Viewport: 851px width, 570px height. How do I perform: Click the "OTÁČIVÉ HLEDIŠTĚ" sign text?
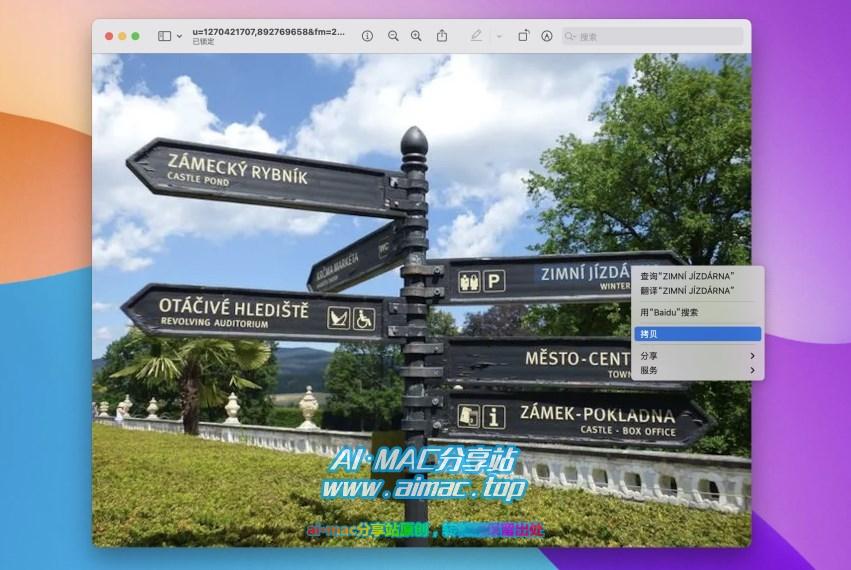[x=233, y=308]
